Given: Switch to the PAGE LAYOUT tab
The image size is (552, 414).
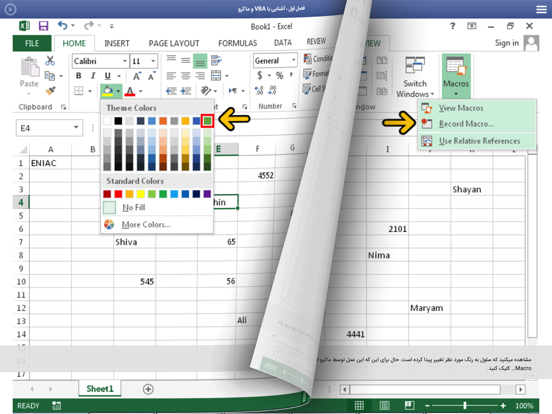Looking at the screenshot, I should coord(174,43).
